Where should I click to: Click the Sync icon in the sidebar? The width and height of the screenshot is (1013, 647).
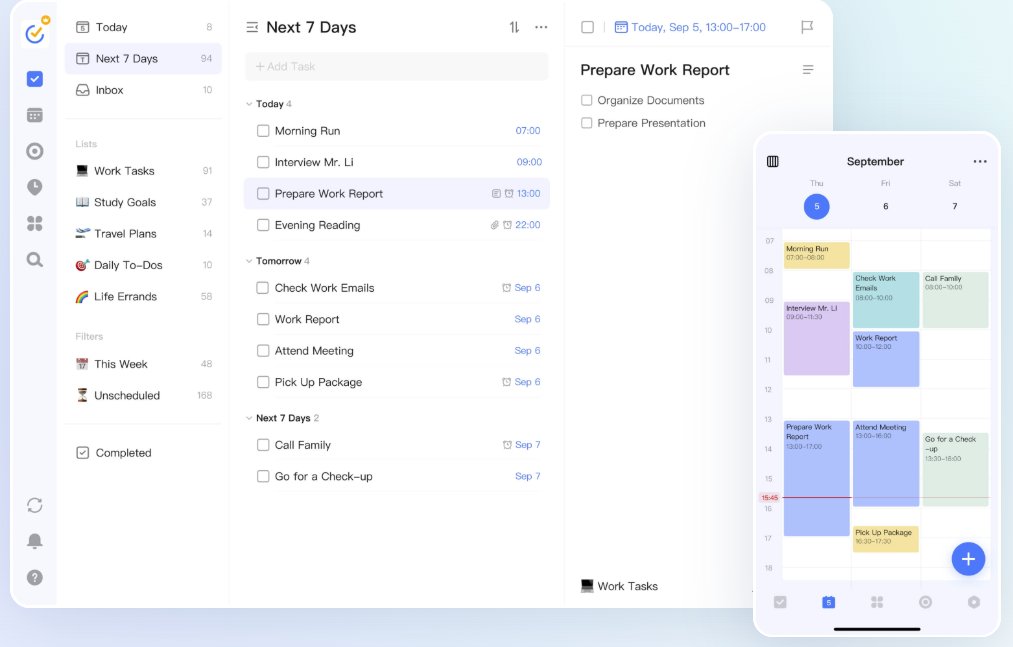[35, 505]
